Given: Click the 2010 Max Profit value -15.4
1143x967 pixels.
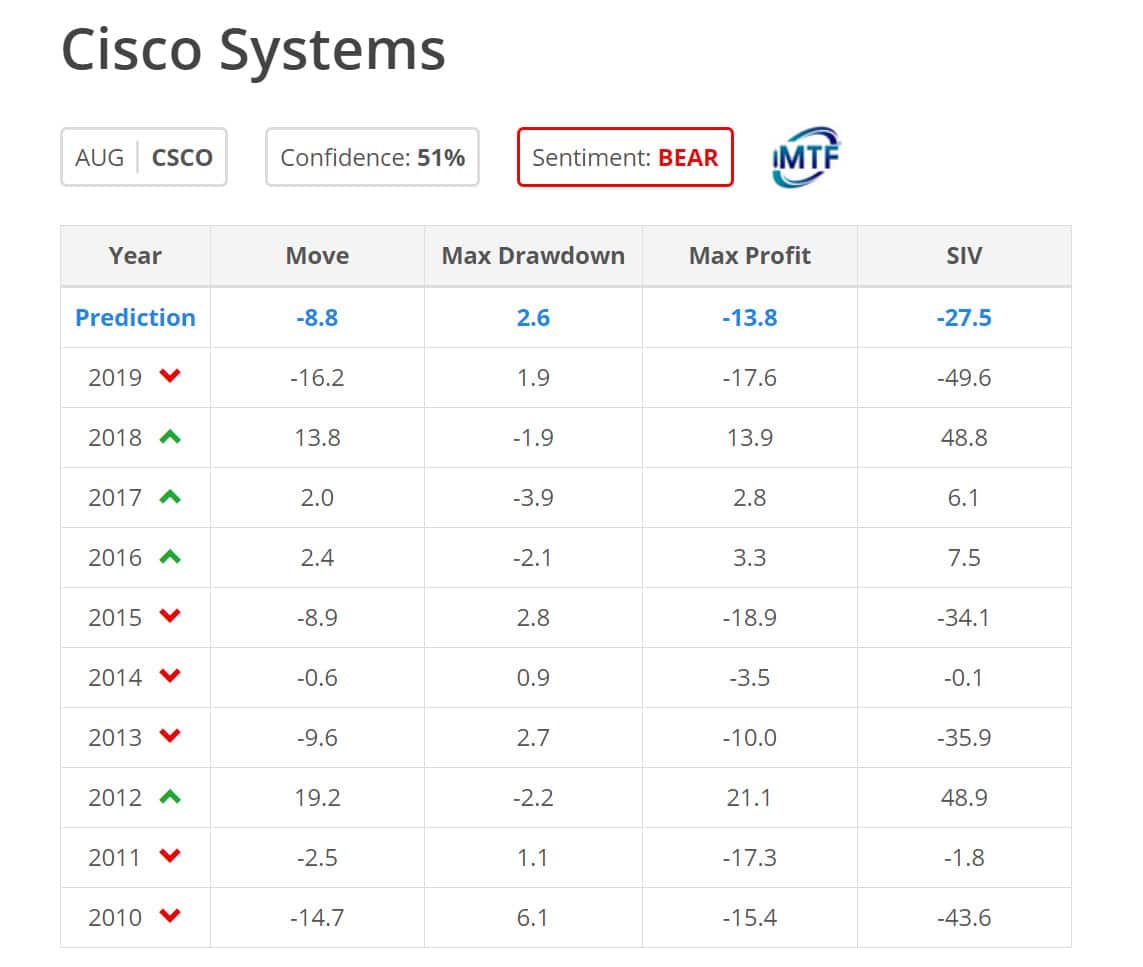Looking at the screenshot, I should [750, 917].
